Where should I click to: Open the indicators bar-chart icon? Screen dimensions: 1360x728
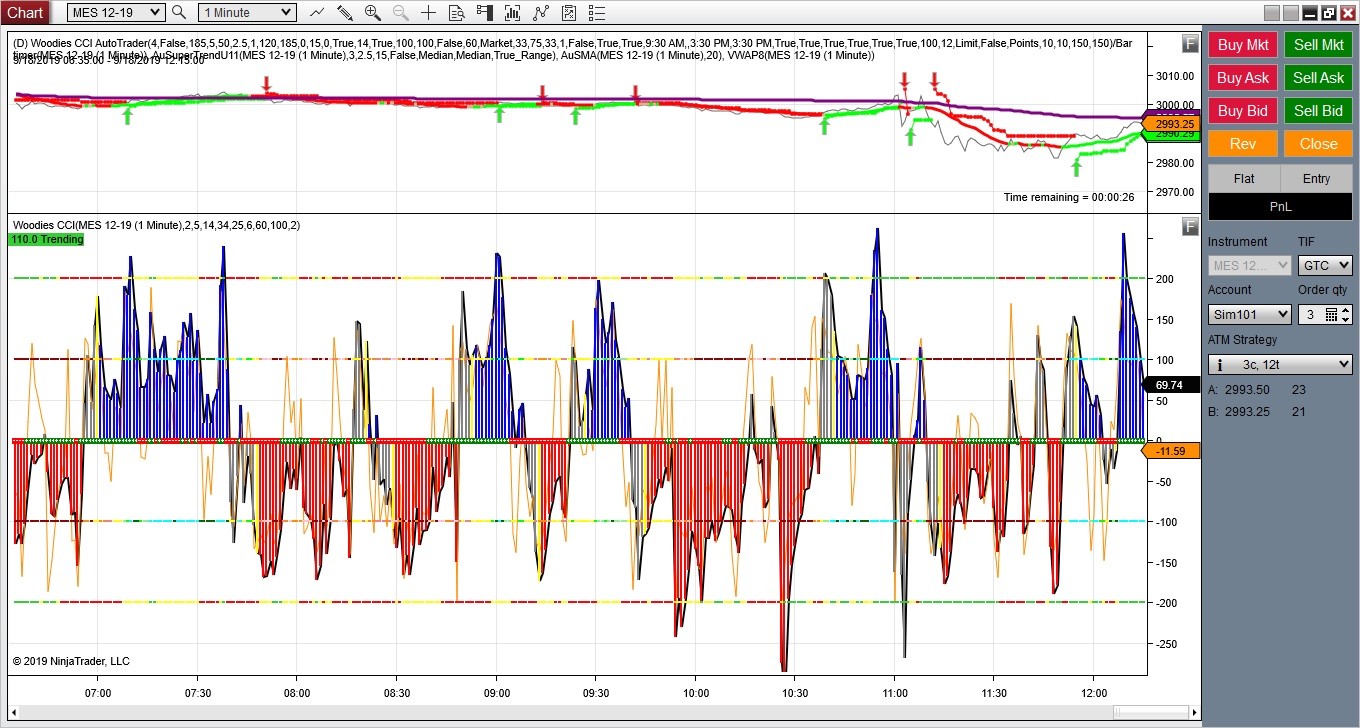513,13
